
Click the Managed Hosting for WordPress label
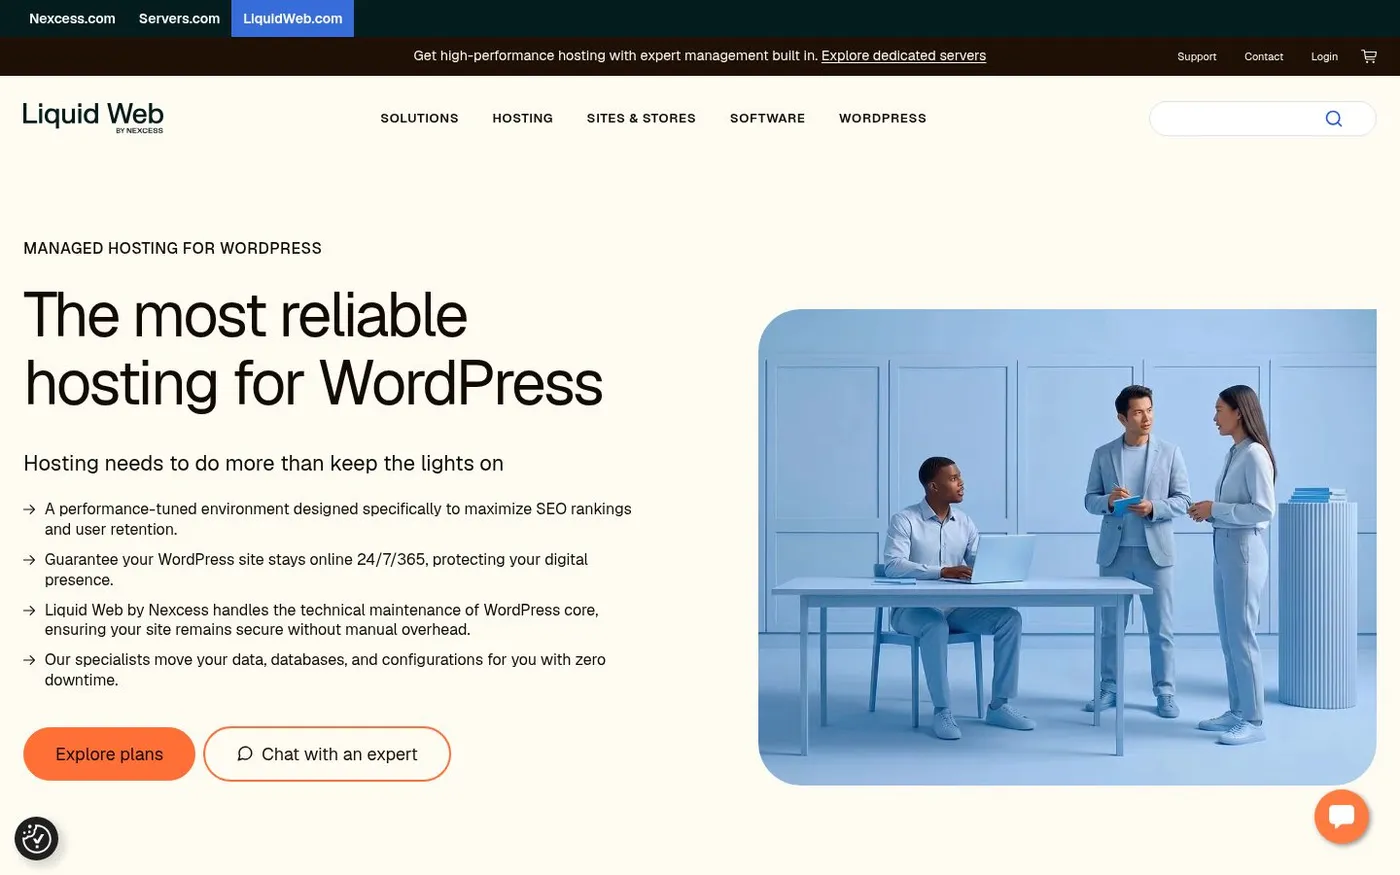click(x=172, y=248)
